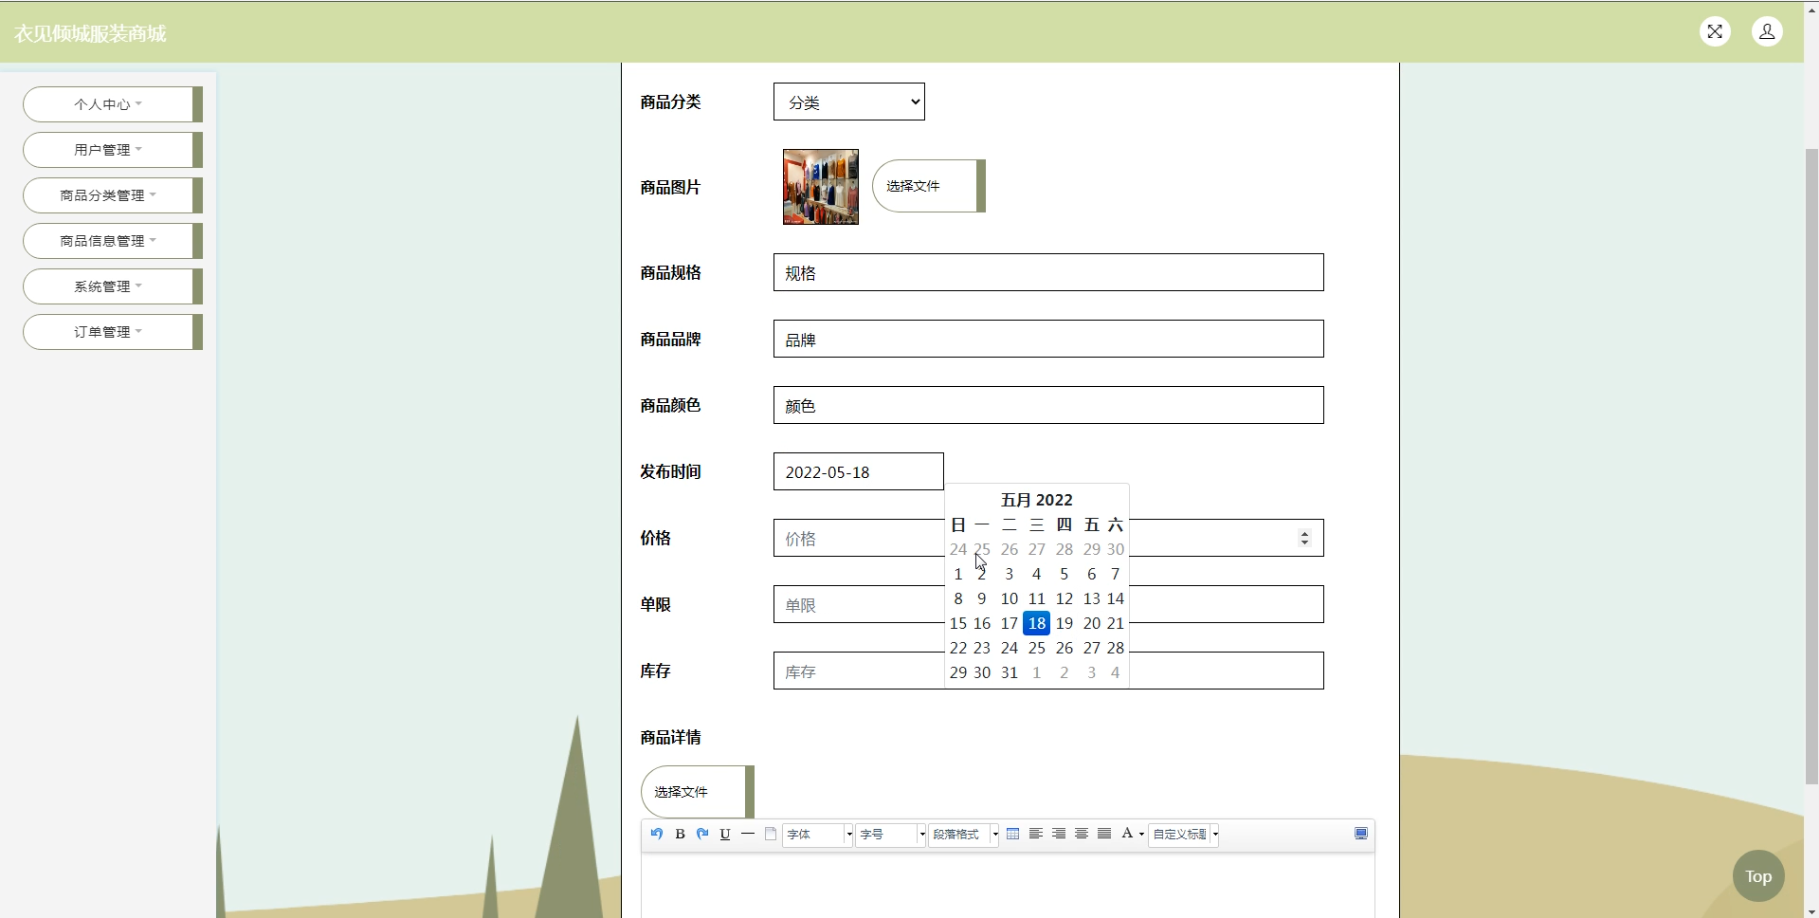This screenshot has width=1819, height=918.
Task: Select day 19 in the calendar
Action: 1064,623
